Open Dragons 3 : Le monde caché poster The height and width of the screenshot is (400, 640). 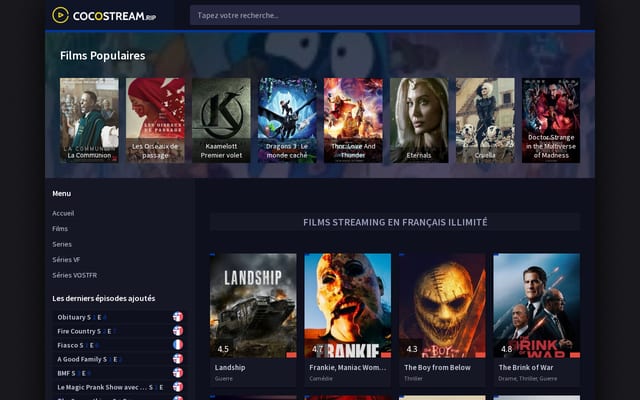[287, 120]
